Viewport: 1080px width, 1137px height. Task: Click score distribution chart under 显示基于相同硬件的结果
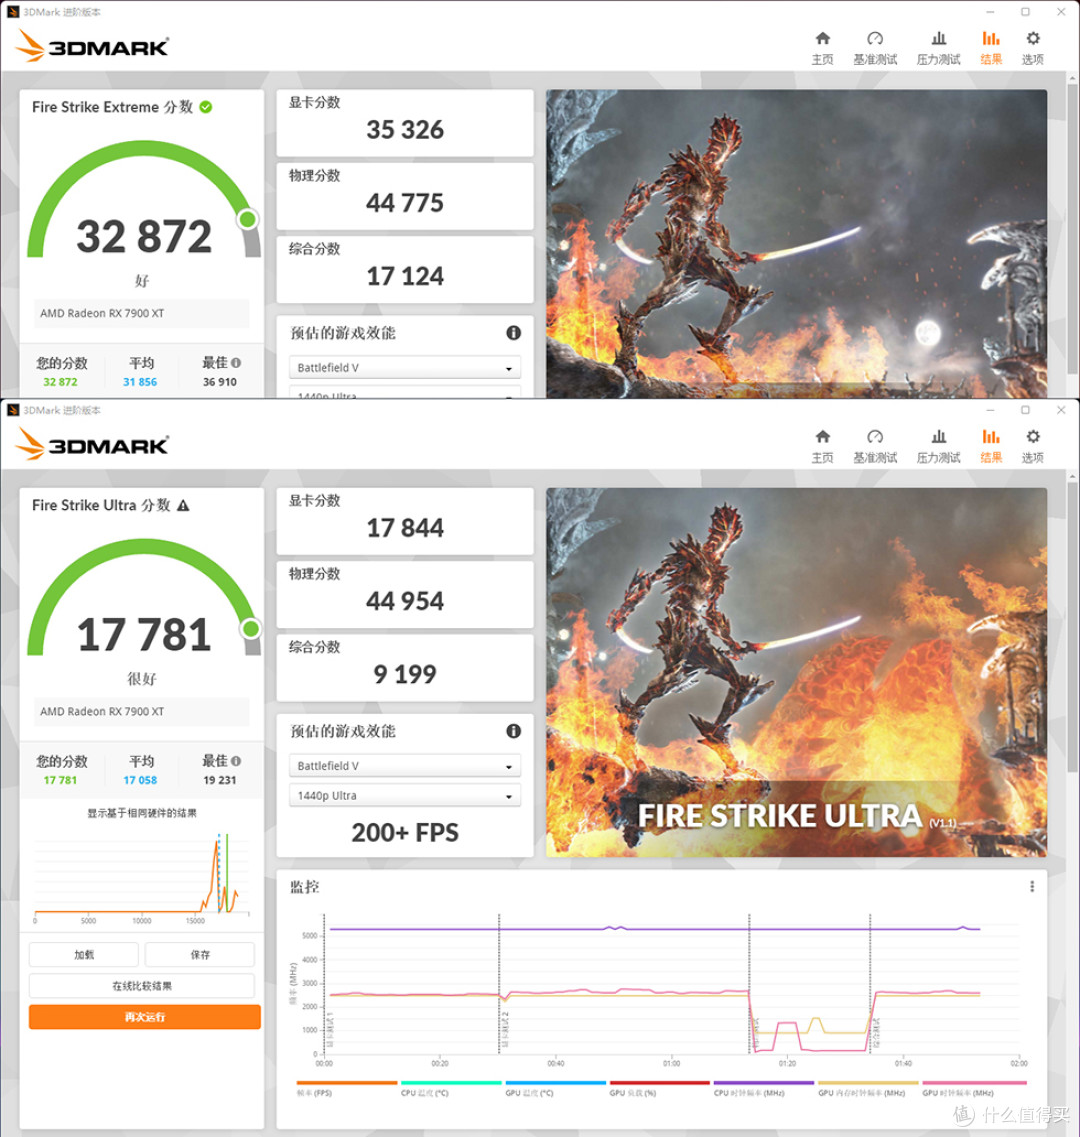[x=142, y=877]
